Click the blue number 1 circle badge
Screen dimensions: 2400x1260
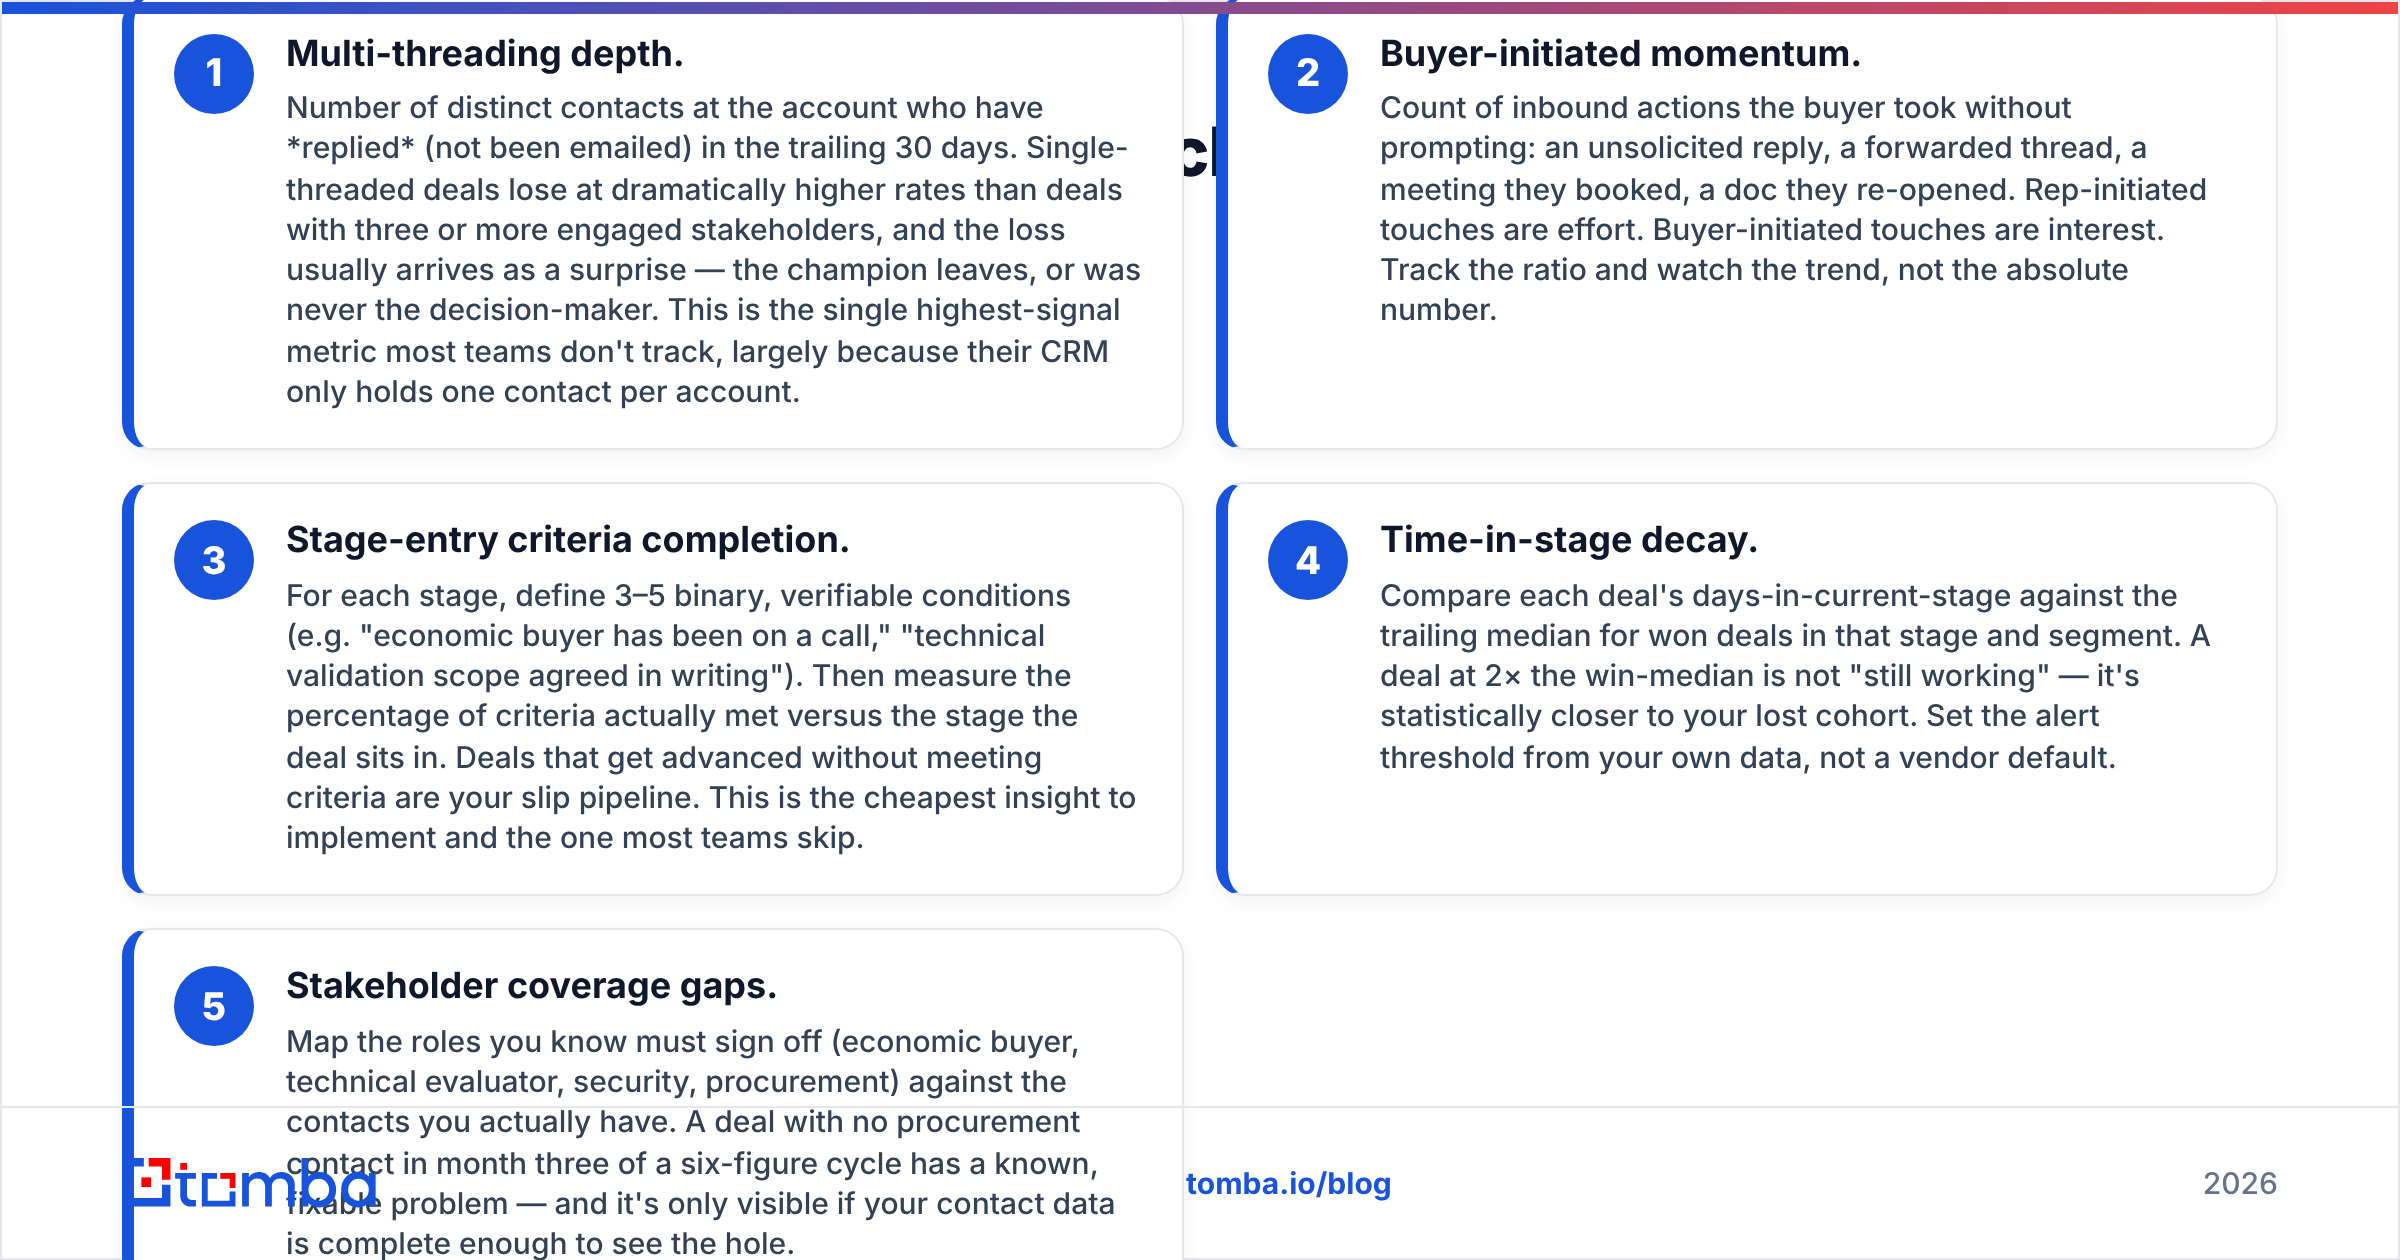214,74
